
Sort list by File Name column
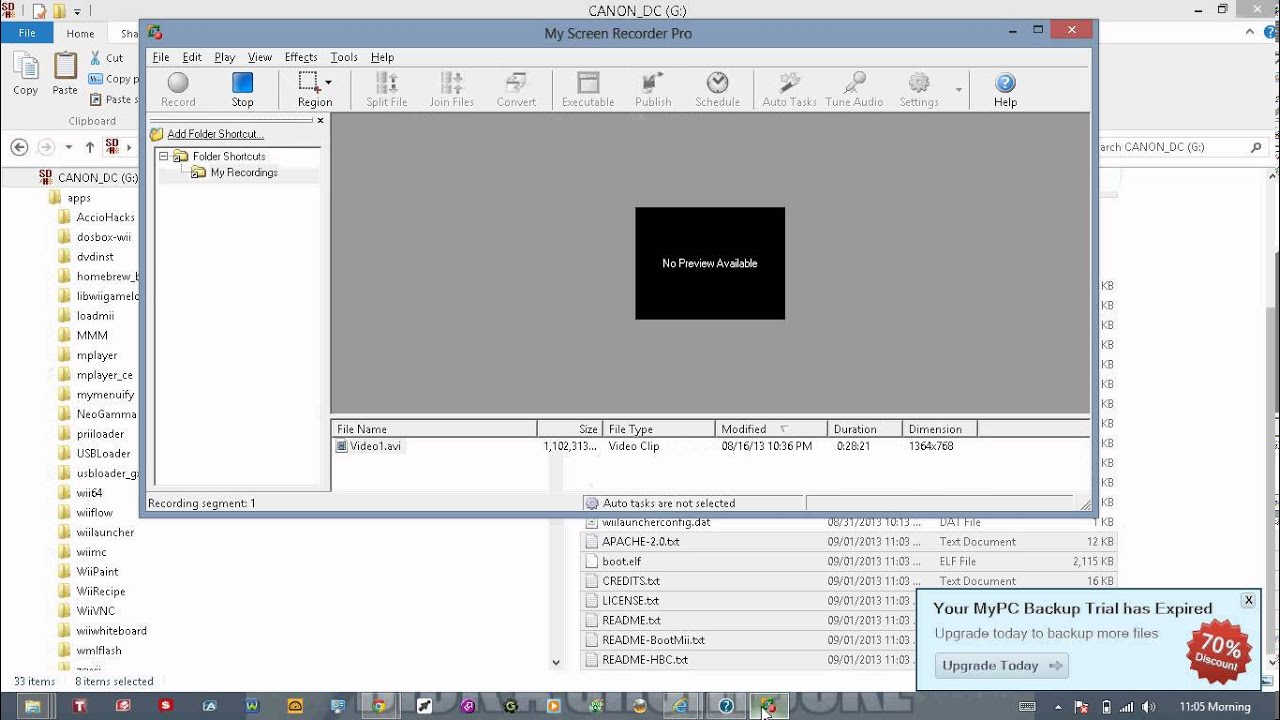[x=434, y=429]
